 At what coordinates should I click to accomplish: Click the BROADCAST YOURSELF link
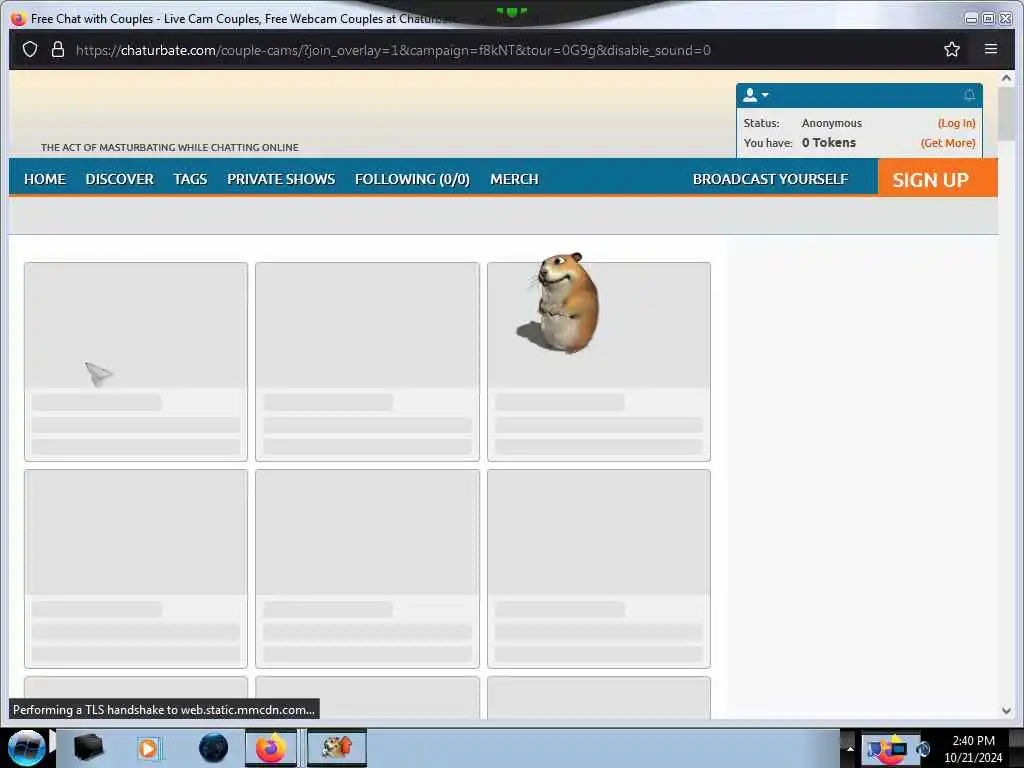(x=770, y=179)
